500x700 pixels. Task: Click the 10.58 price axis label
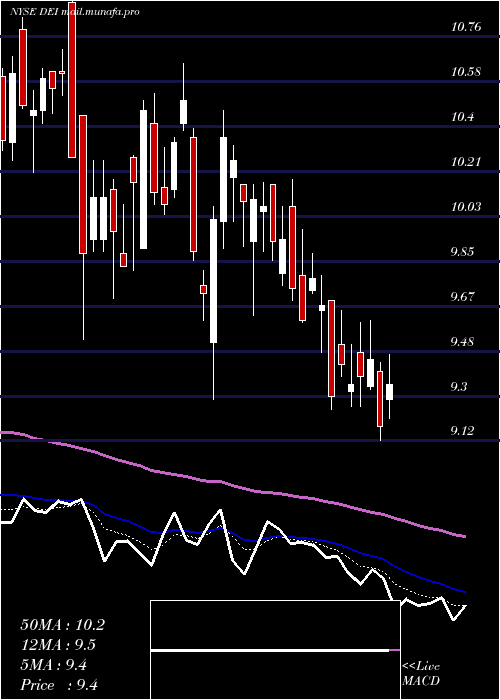pyautogui.click(x=466, y=72)
